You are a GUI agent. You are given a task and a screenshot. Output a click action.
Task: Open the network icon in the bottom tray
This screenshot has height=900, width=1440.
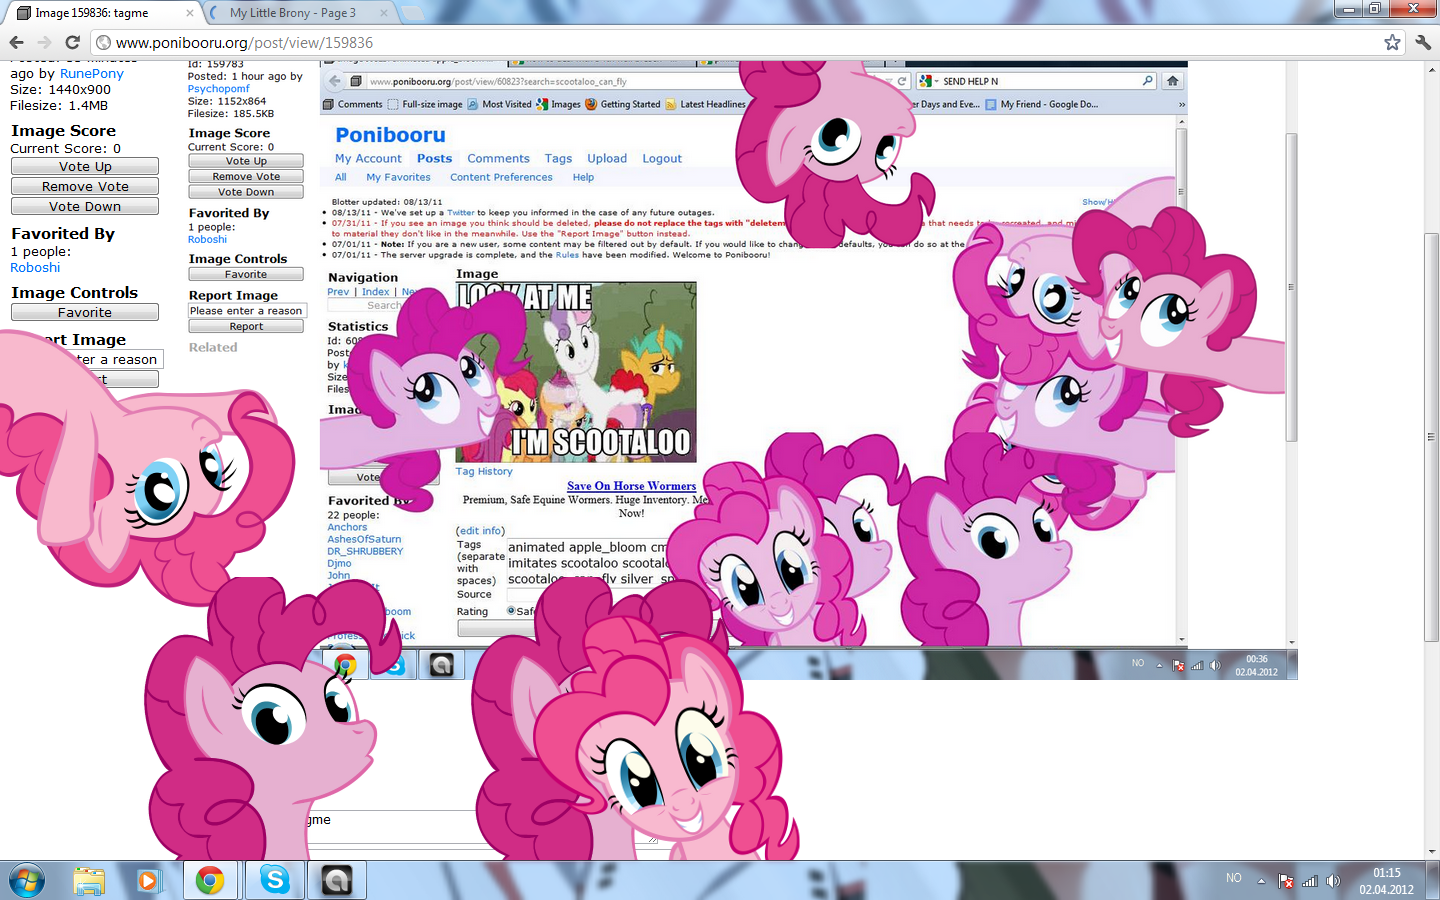click(x=1309, y=881)
